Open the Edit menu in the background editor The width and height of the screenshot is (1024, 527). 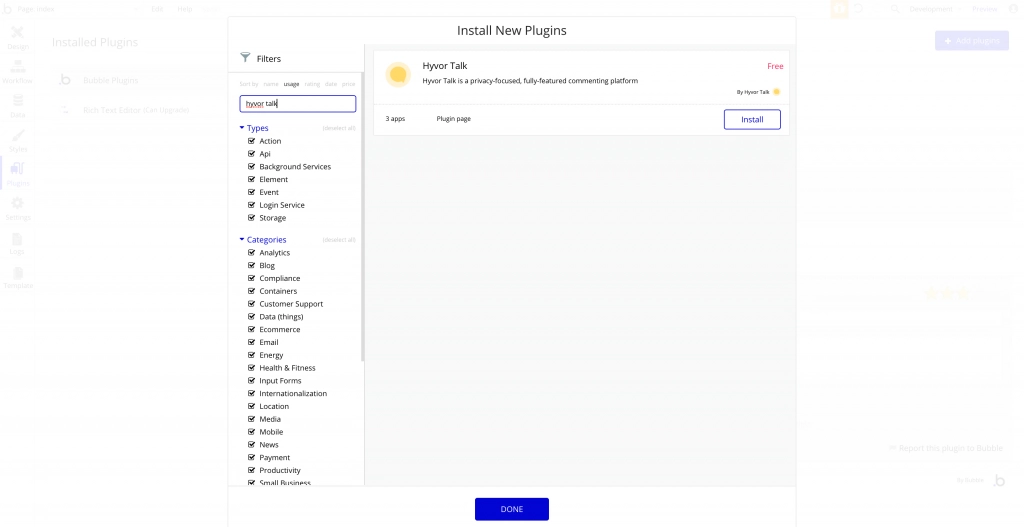(157, 8)
